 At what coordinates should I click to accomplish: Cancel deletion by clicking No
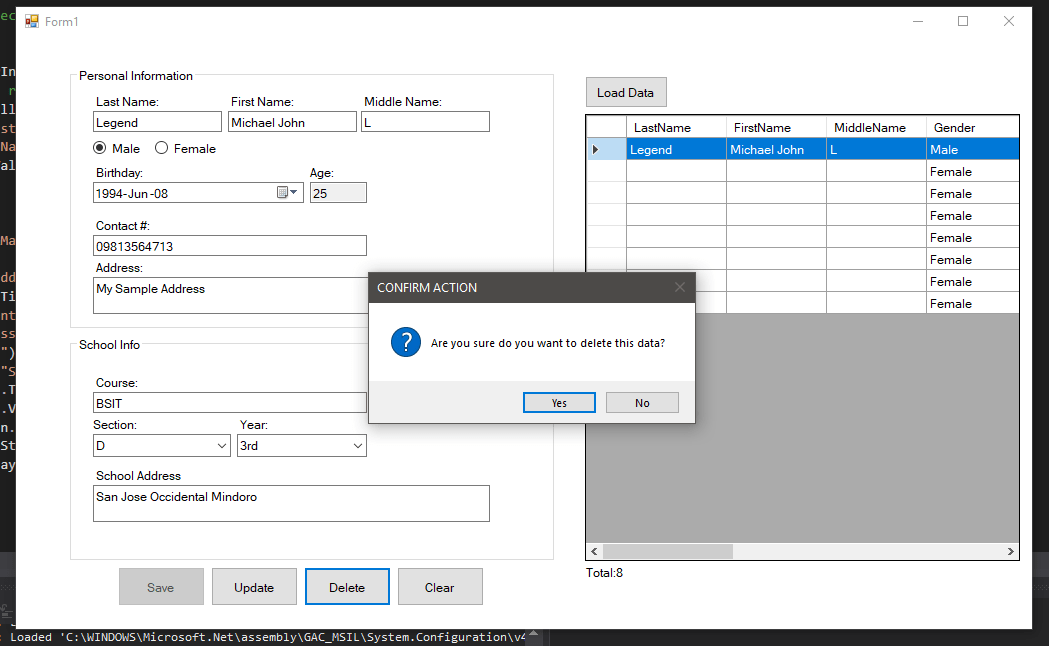(641, 402)
